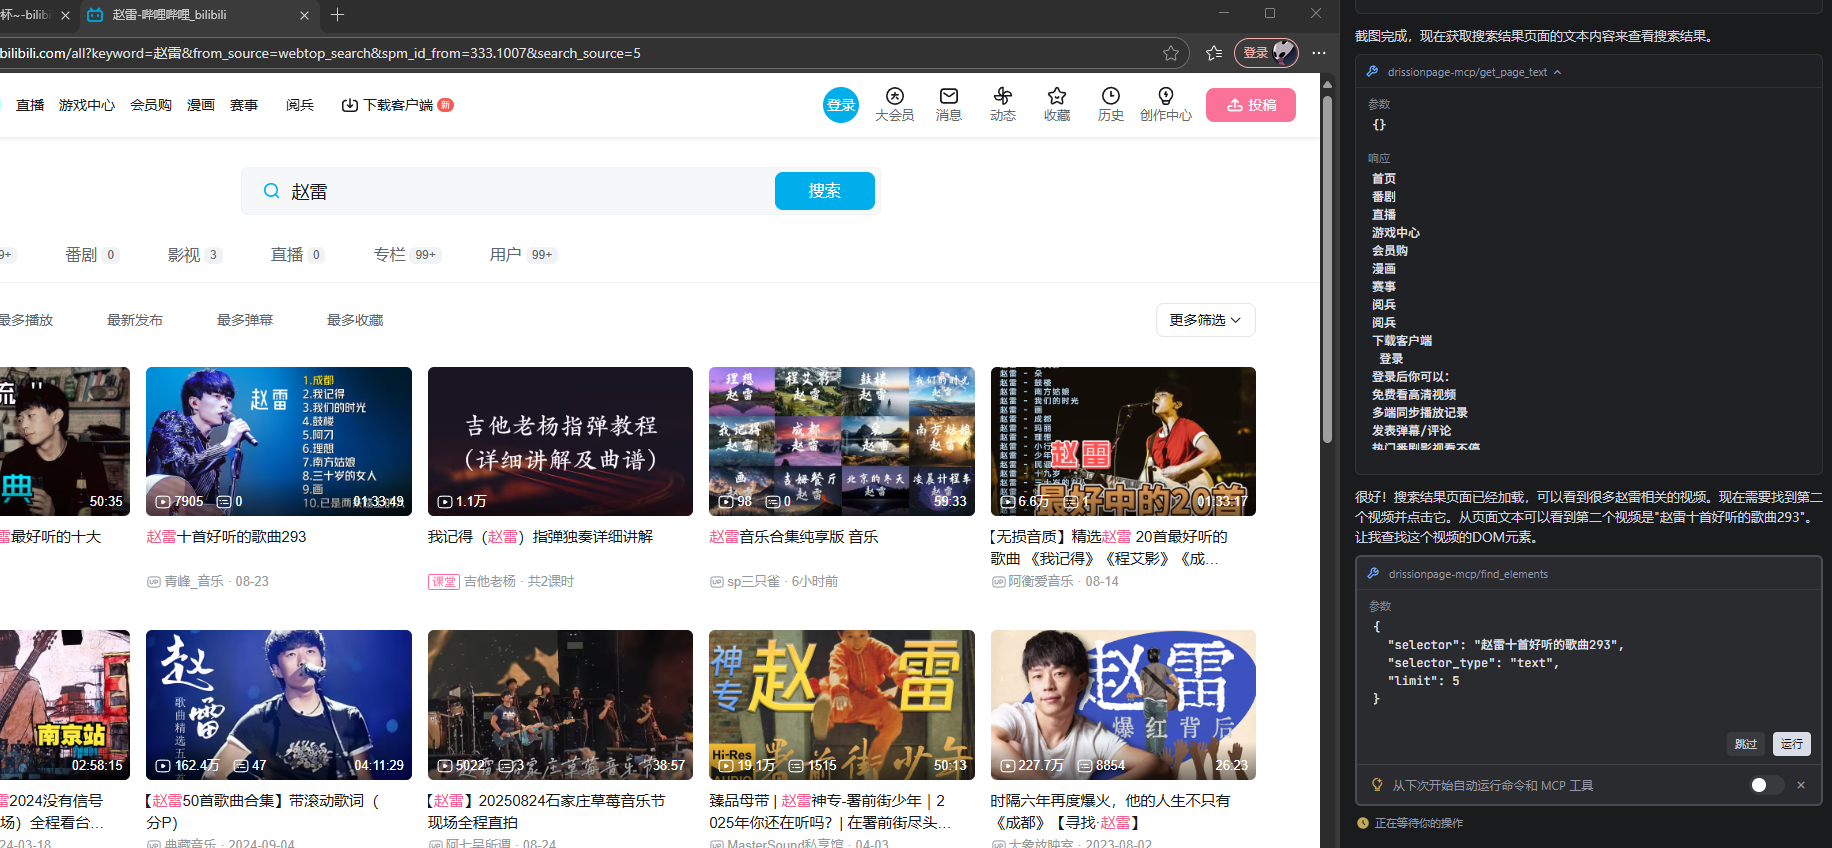Click the pink 投稿 upload button

(x=1251, y=105)
